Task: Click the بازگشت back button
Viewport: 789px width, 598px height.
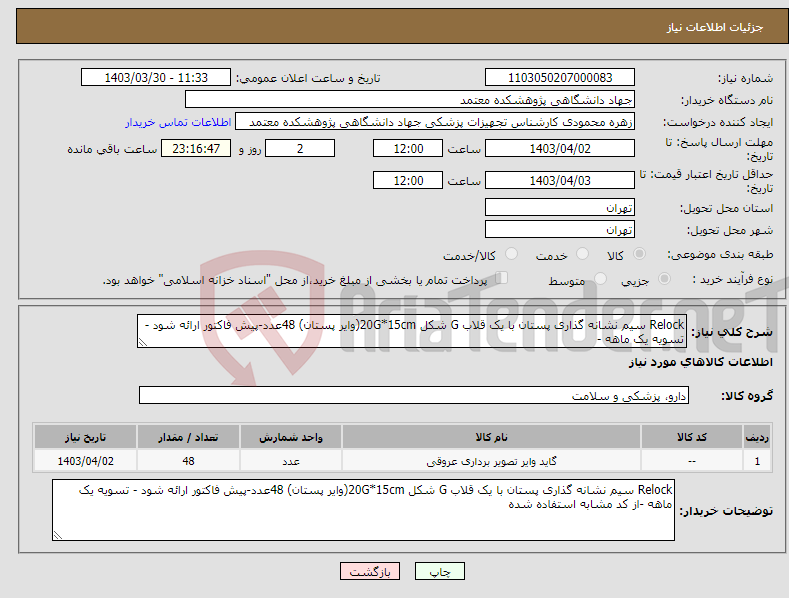Action: pyautogui.click(x=370, y=571)
